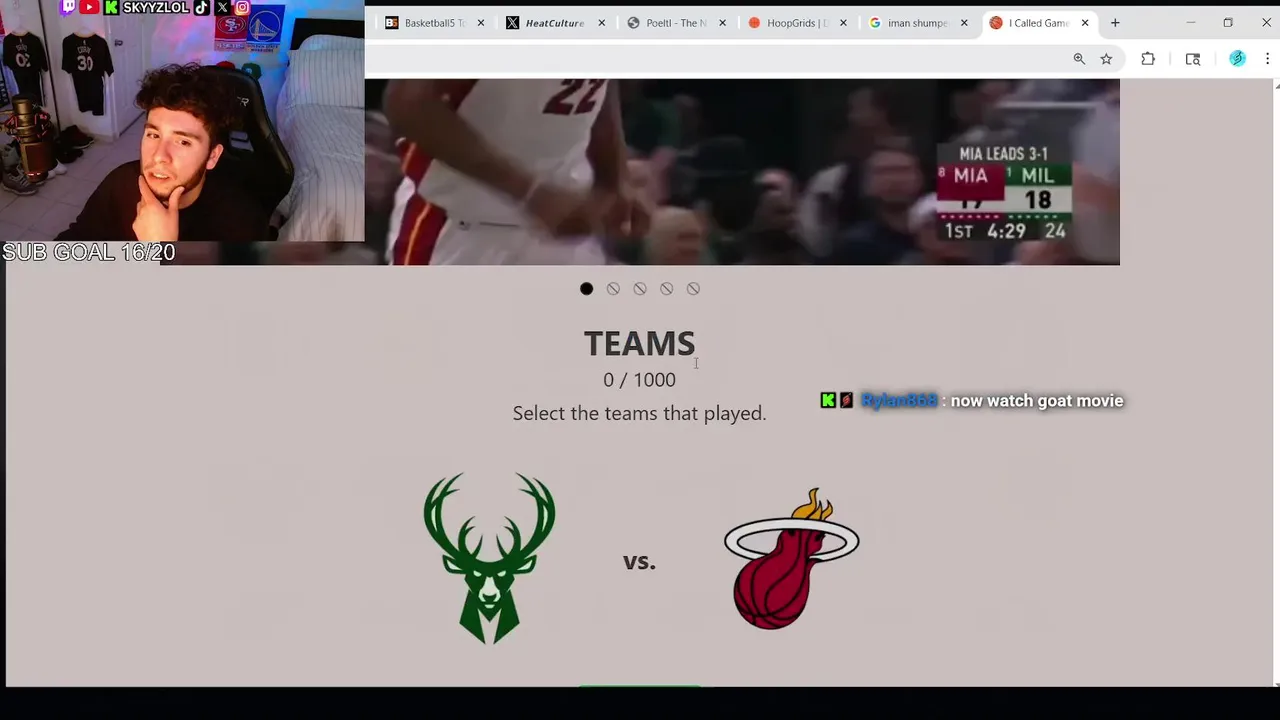Select the fourth round indicator dot
The image size is (1280, 720).
(x=666, y=289)
